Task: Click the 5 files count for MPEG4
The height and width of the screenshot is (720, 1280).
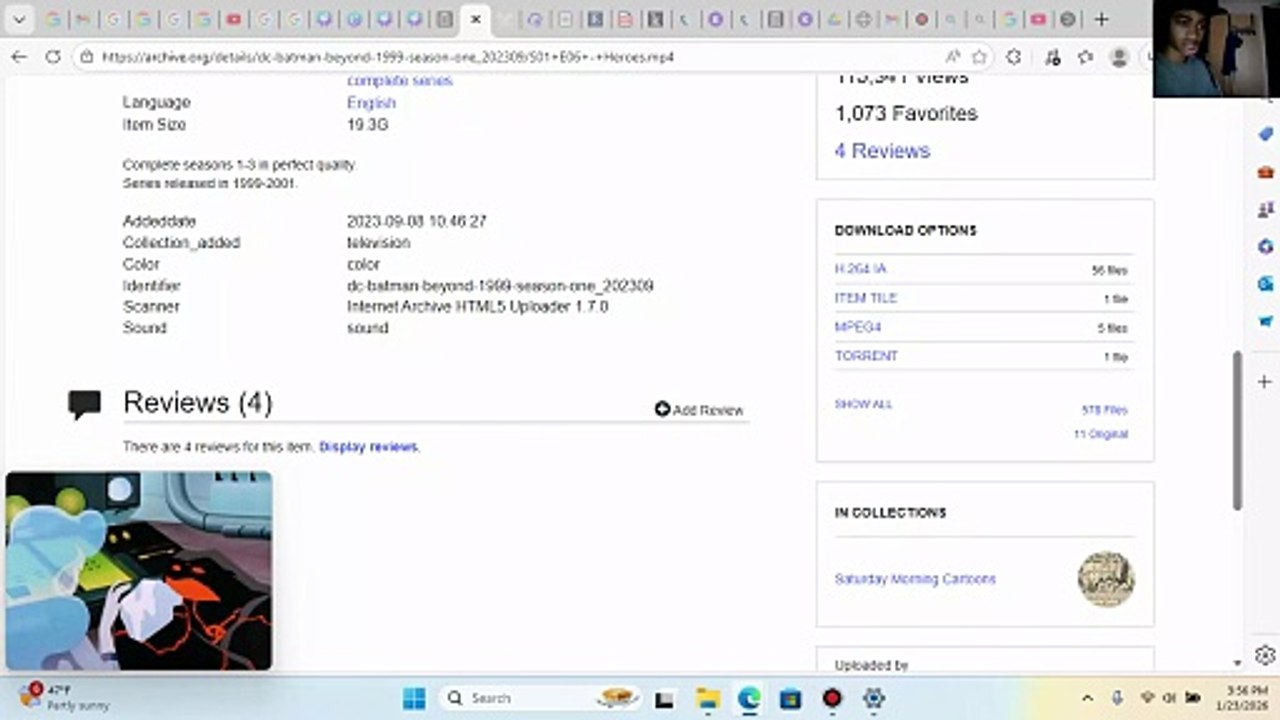Action: coord(1112,328)
